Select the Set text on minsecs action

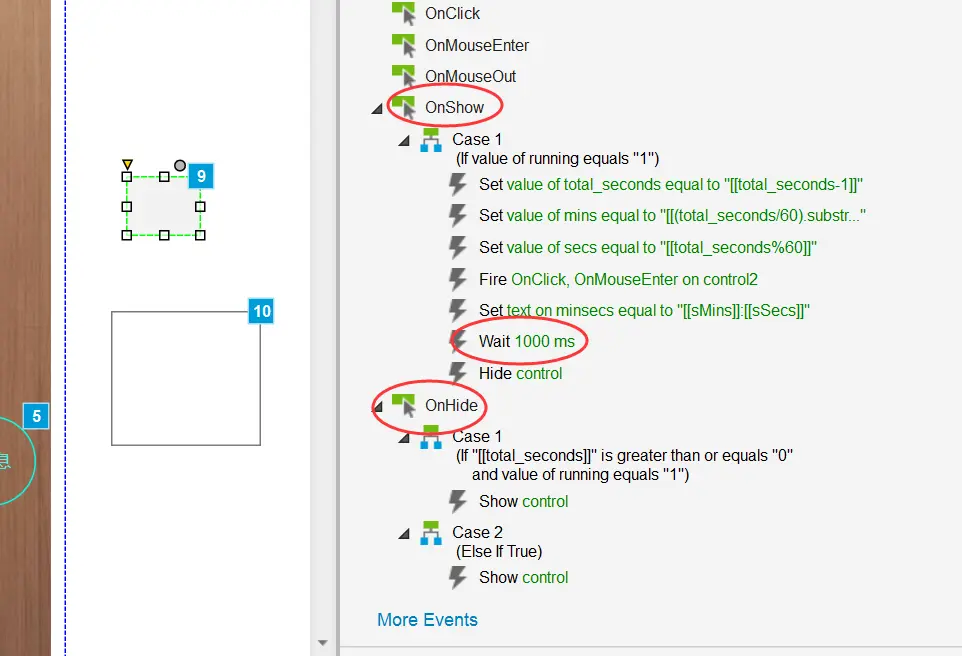coord(643,310)
